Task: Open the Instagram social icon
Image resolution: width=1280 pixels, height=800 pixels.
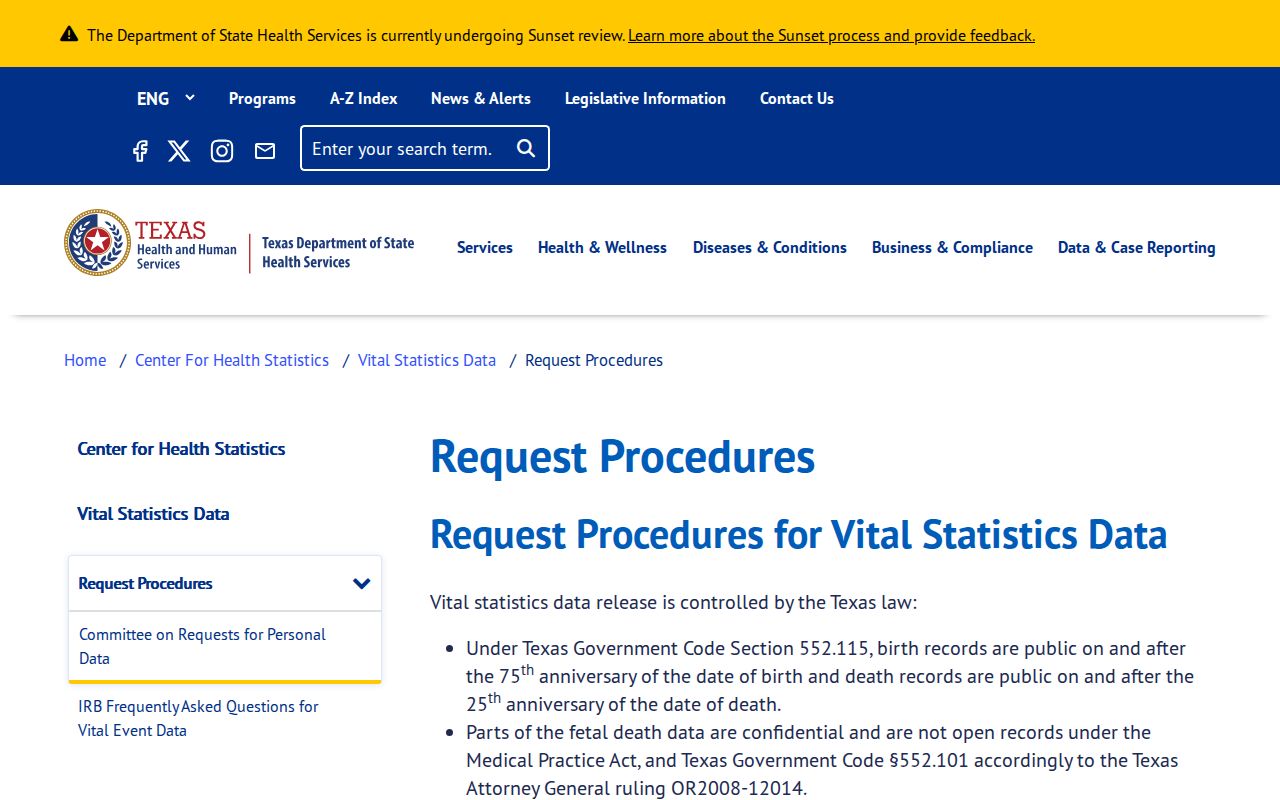Action: [222, 151]
